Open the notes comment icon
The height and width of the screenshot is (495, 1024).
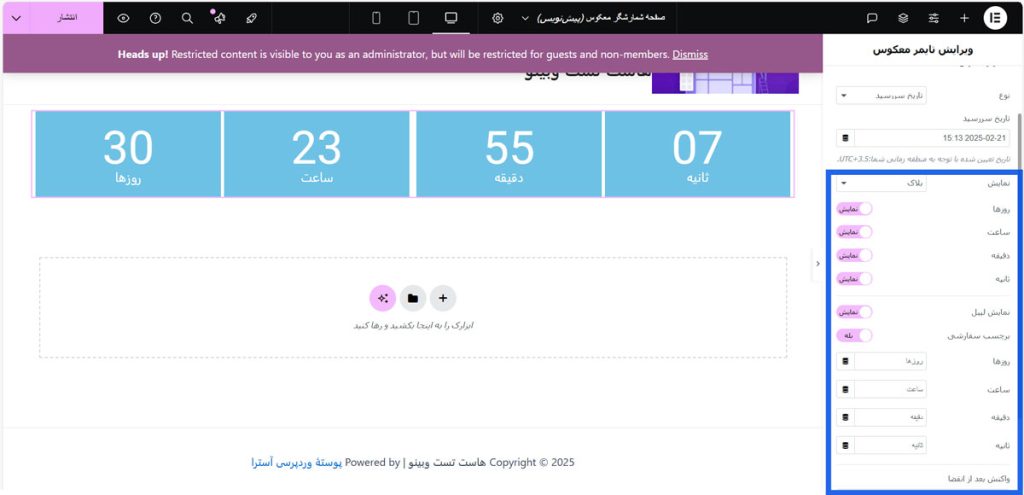point(872,18)
